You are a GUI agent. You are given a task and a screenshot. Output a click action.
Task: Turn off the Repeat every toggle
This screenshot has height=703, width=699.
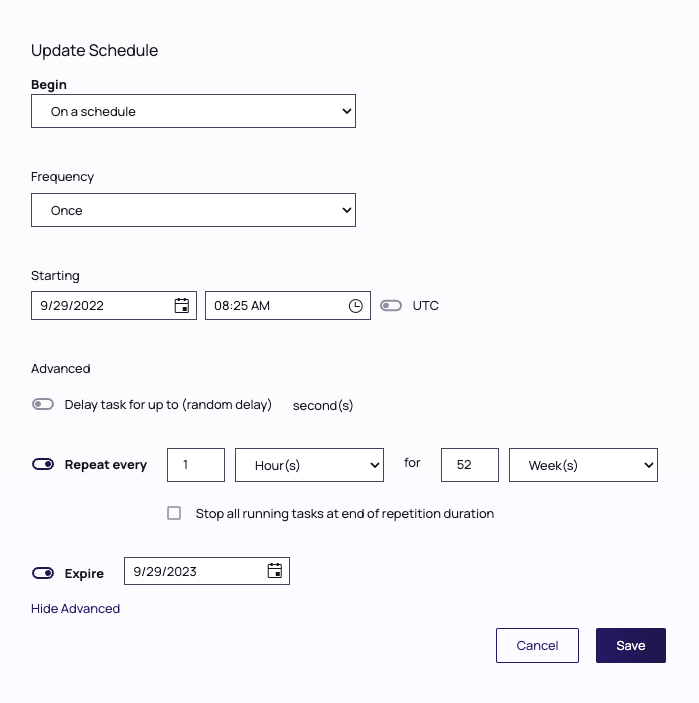(43, 465)
